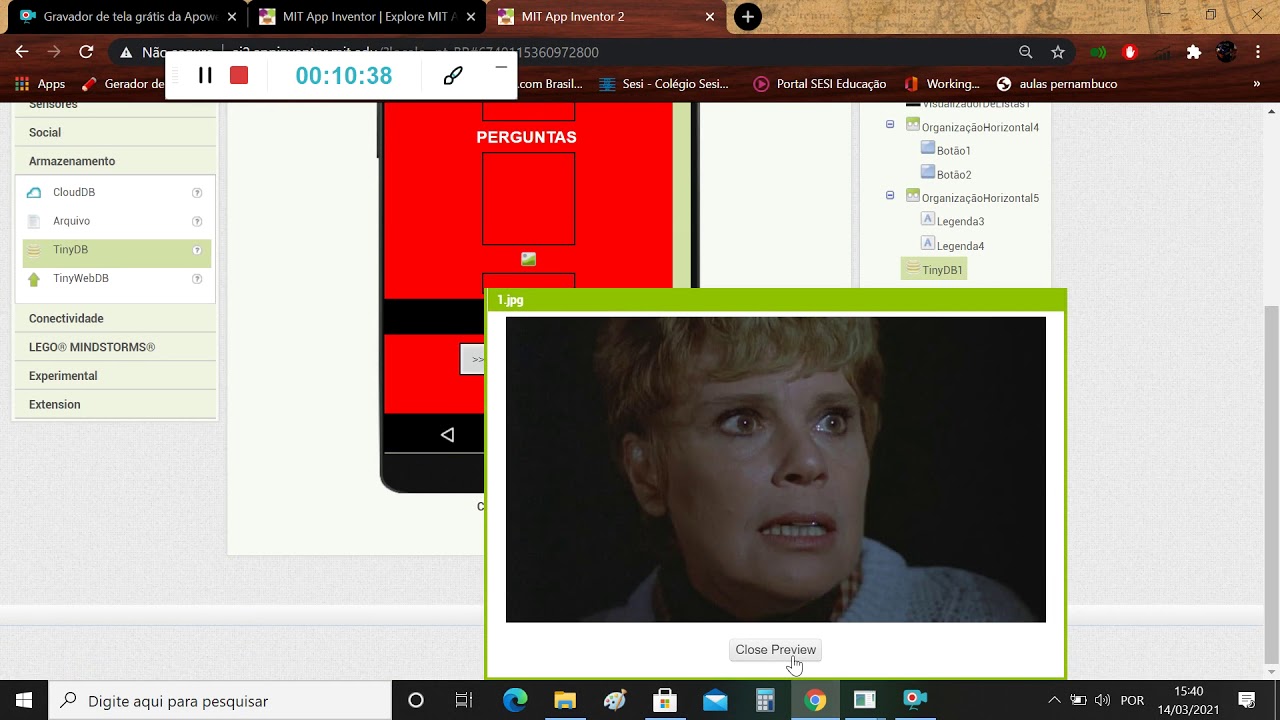
Task: Launch Calculator from the taskbar
Action: (x=765, y=700)
